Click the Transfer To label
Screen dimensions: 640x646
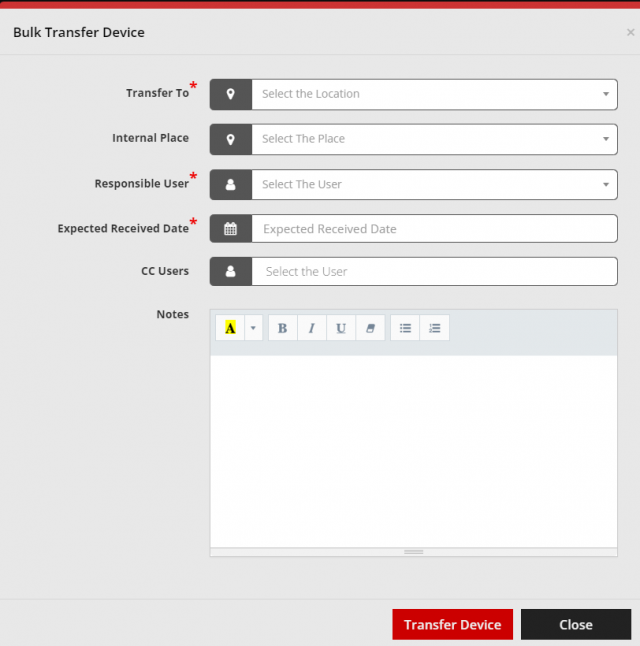click(157, 93)
